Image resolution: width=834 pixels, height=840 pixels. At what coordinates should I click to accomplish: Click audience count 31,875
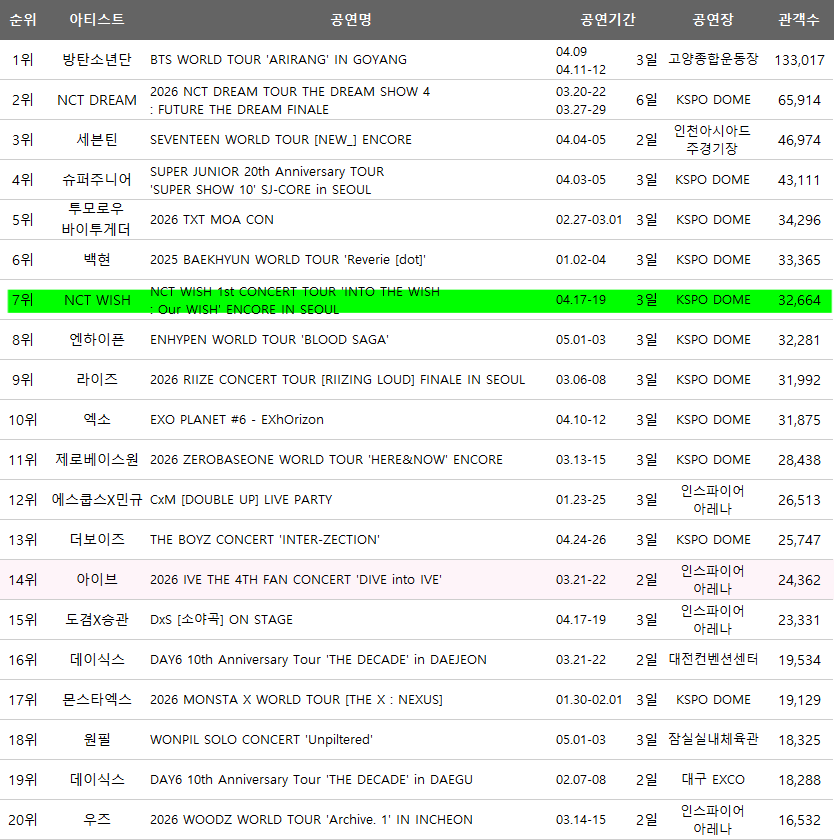[799, 420]
